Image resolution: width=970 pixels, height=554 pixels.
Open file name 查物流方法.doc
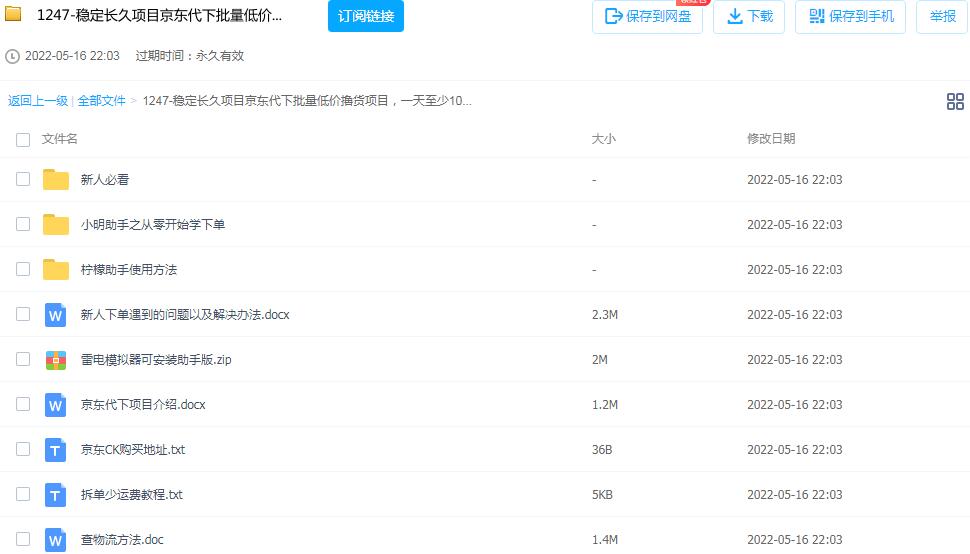click(x=122, y=540)
